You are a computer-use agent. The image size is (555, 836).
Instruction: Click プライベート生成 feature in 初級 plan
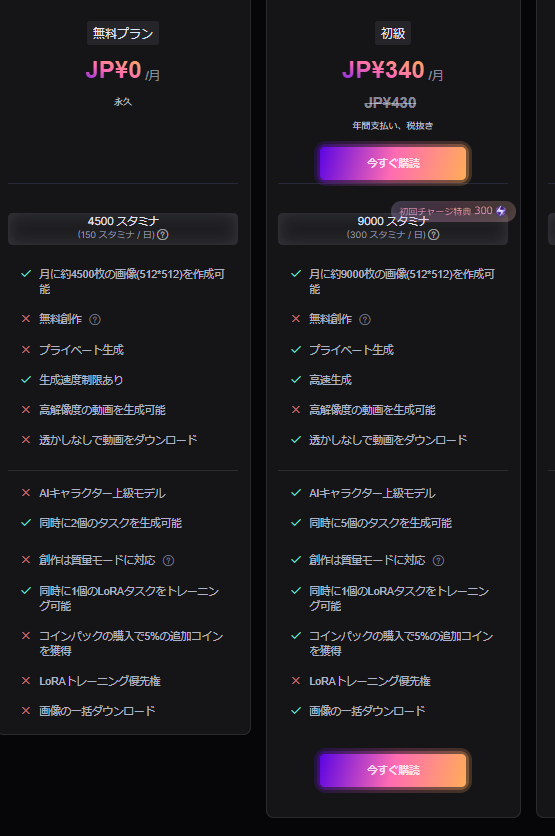pyautogui.click(x=351, y=350)
